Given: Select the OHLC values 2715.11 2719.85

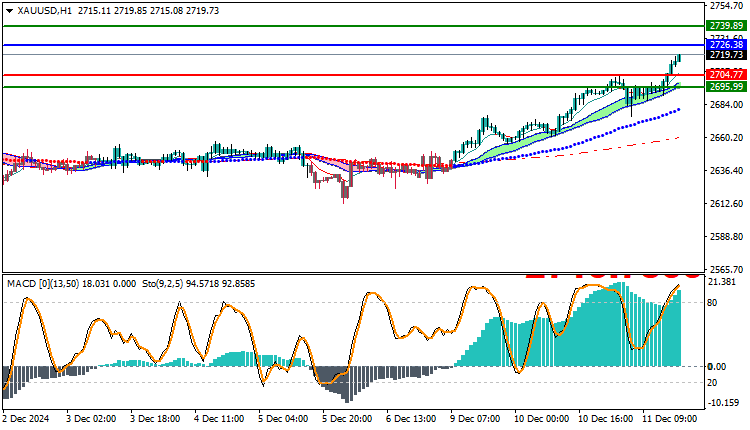Looking at the screenshot, I should pyautogui.click(x=112, y=11).
